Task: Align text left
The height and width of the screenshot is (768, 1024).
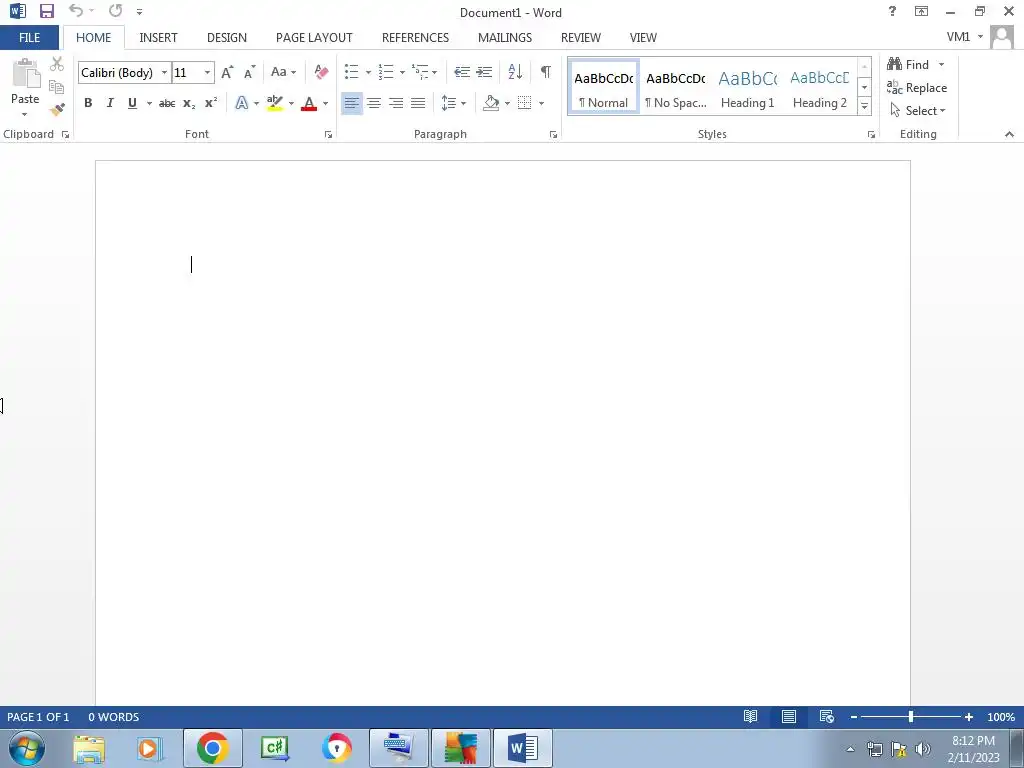Action: (x=351, y=103)
